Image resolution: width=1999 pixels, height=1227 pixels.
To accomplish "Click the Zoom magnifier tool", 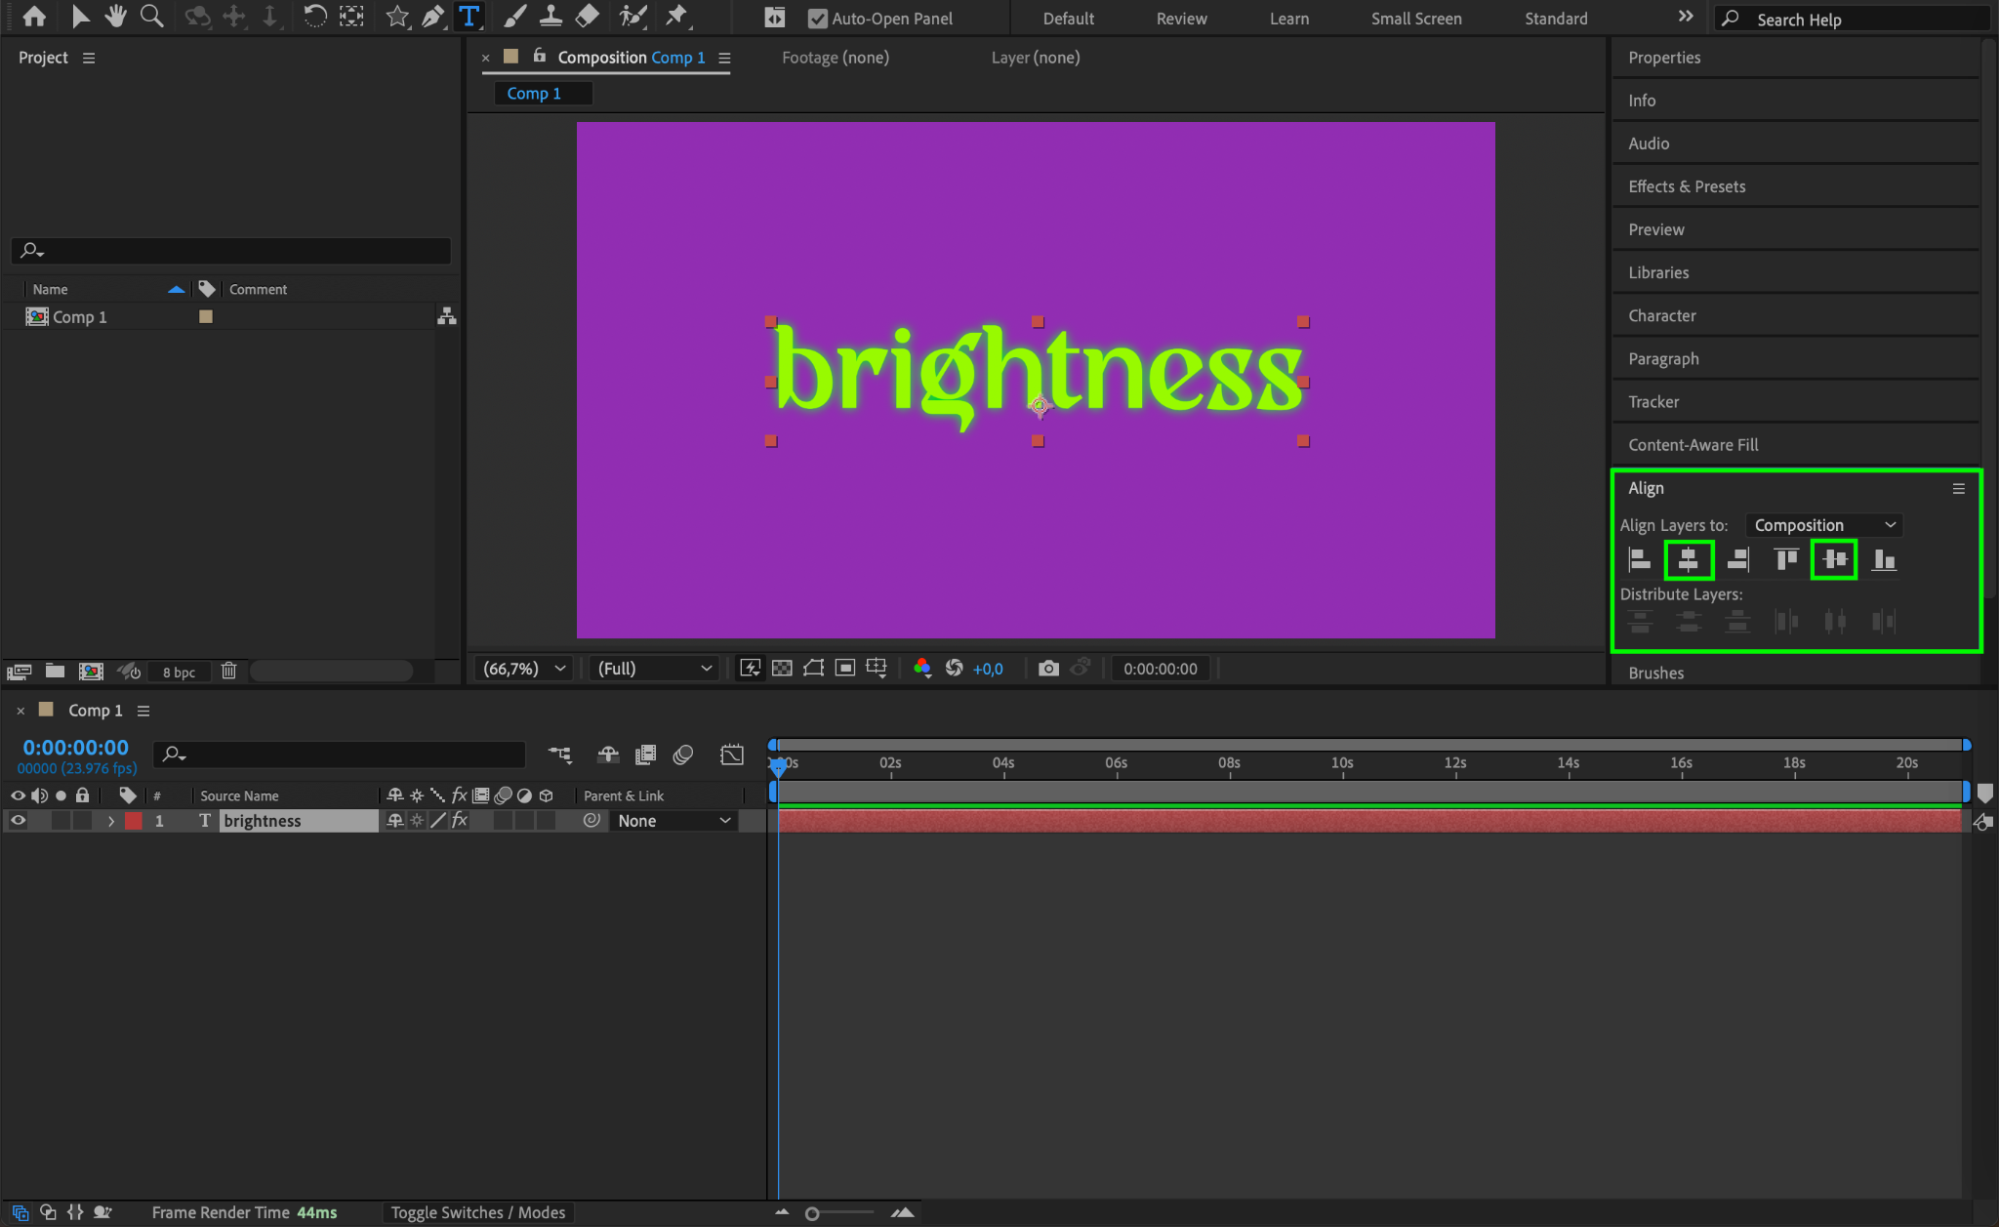I will pos(151,16).
